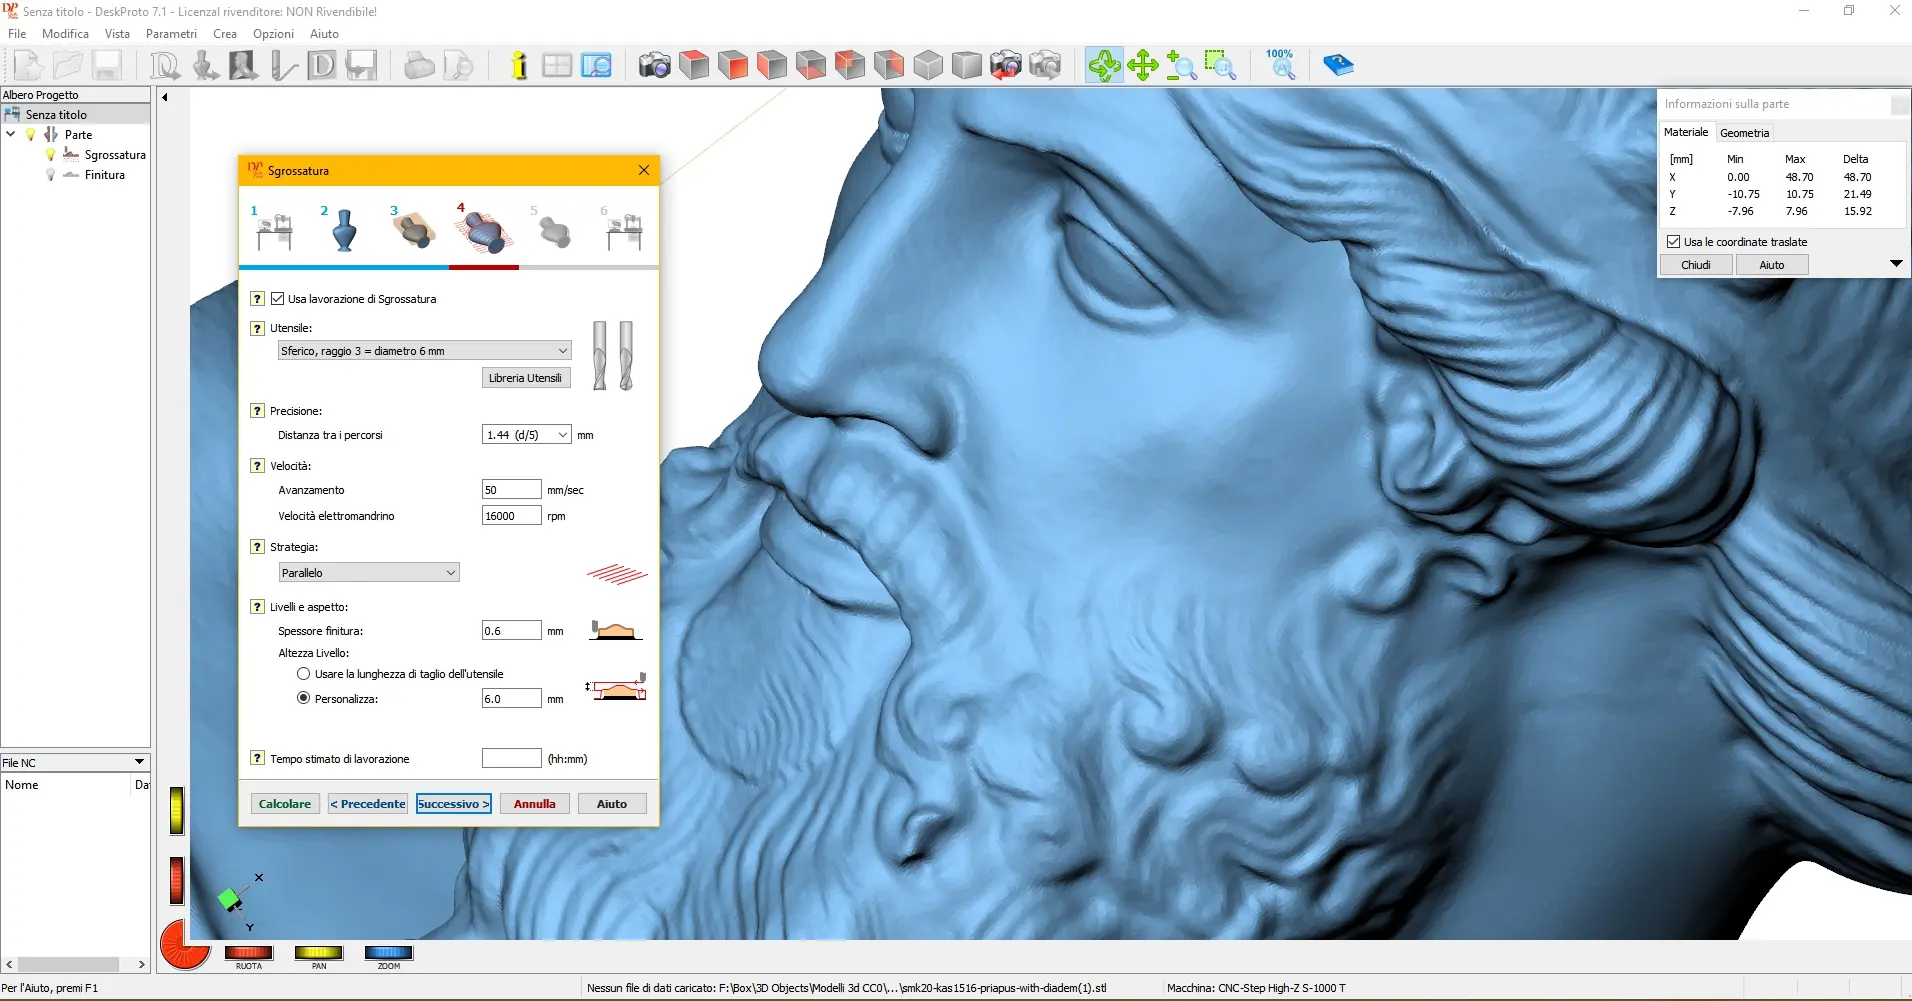Click the Calcolare button
The width and height of the screenshot is (1912, 1001).
coord(285,804)
